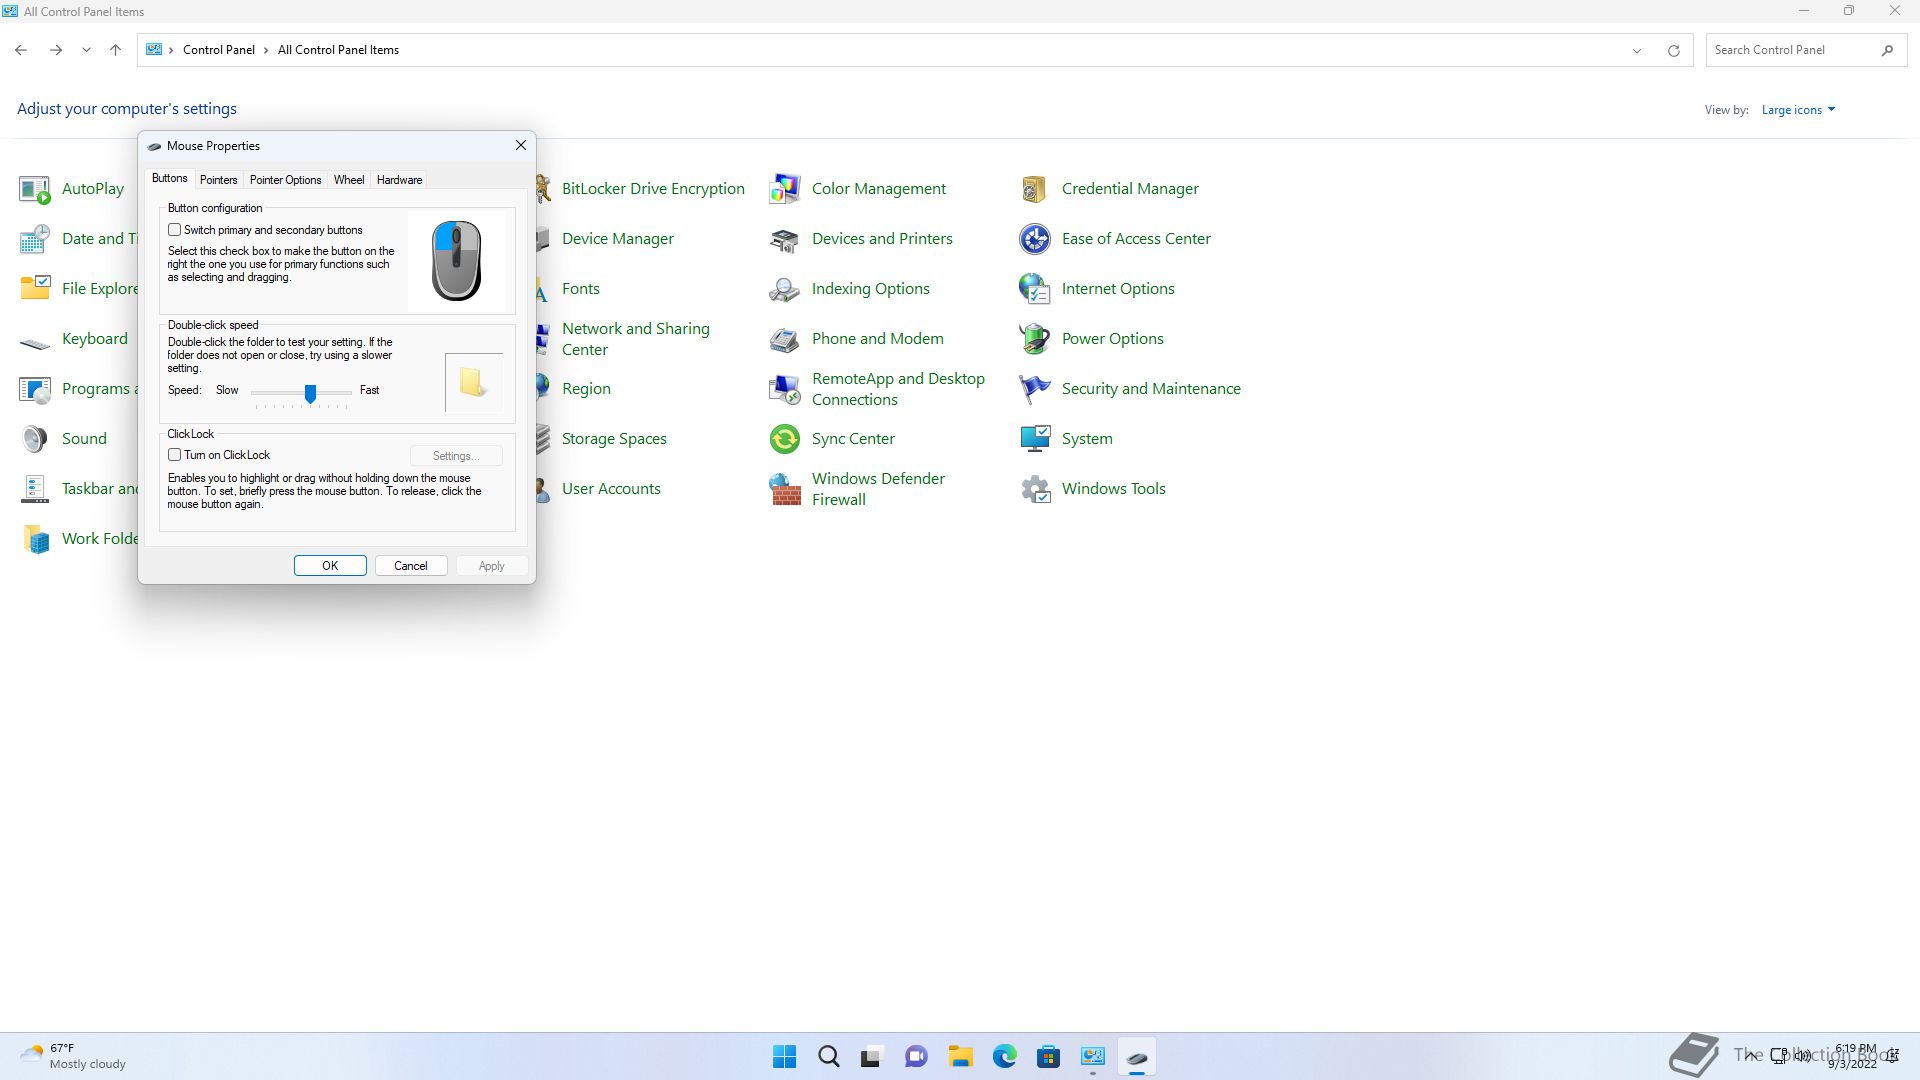Click Cancel in Mouse Properties
The image size is (1920, 1080).
(411, 566)
